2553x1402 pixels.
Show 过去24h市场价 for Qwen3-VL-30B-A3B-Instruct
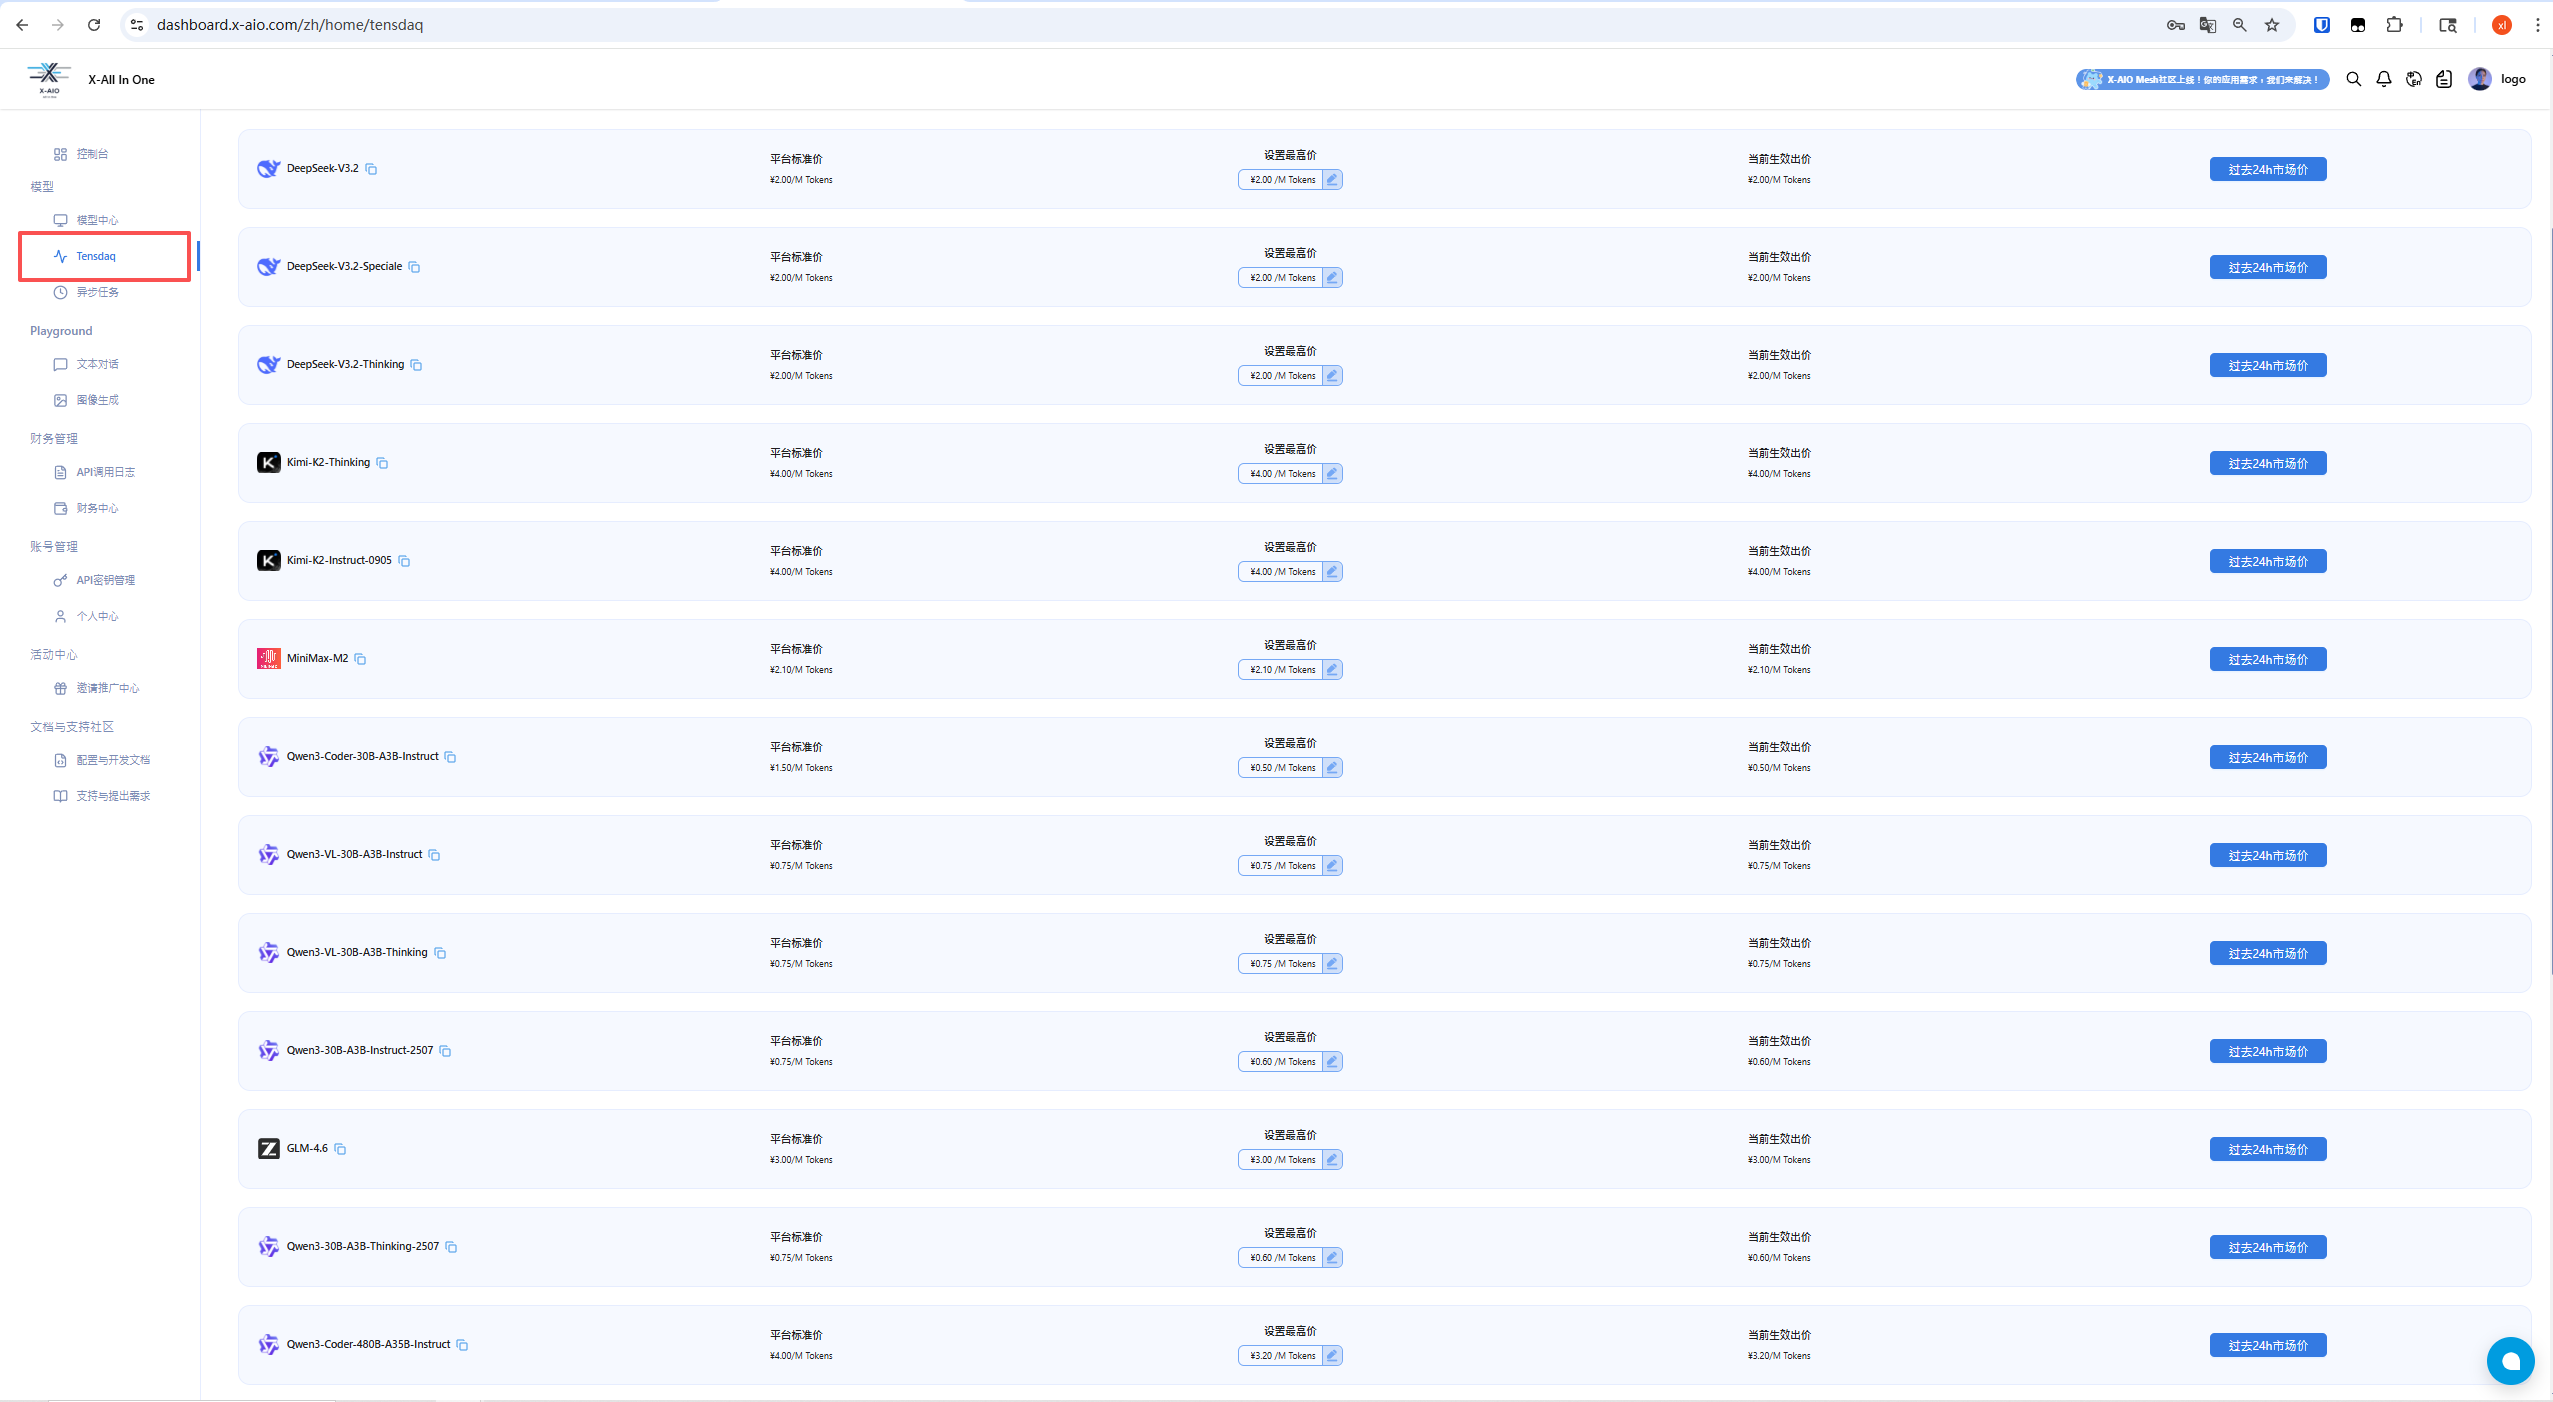(x=2267, y=856)
